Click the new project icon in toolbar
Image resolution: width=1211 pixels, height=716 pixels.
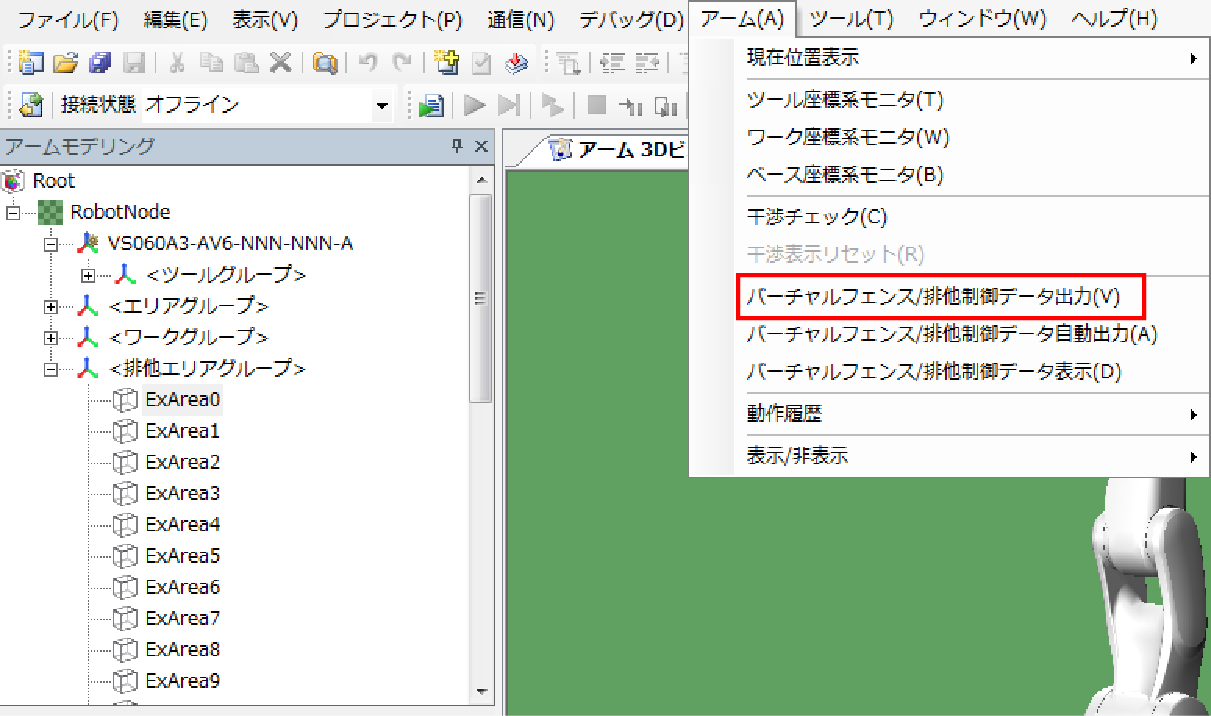tap(32, 63)
